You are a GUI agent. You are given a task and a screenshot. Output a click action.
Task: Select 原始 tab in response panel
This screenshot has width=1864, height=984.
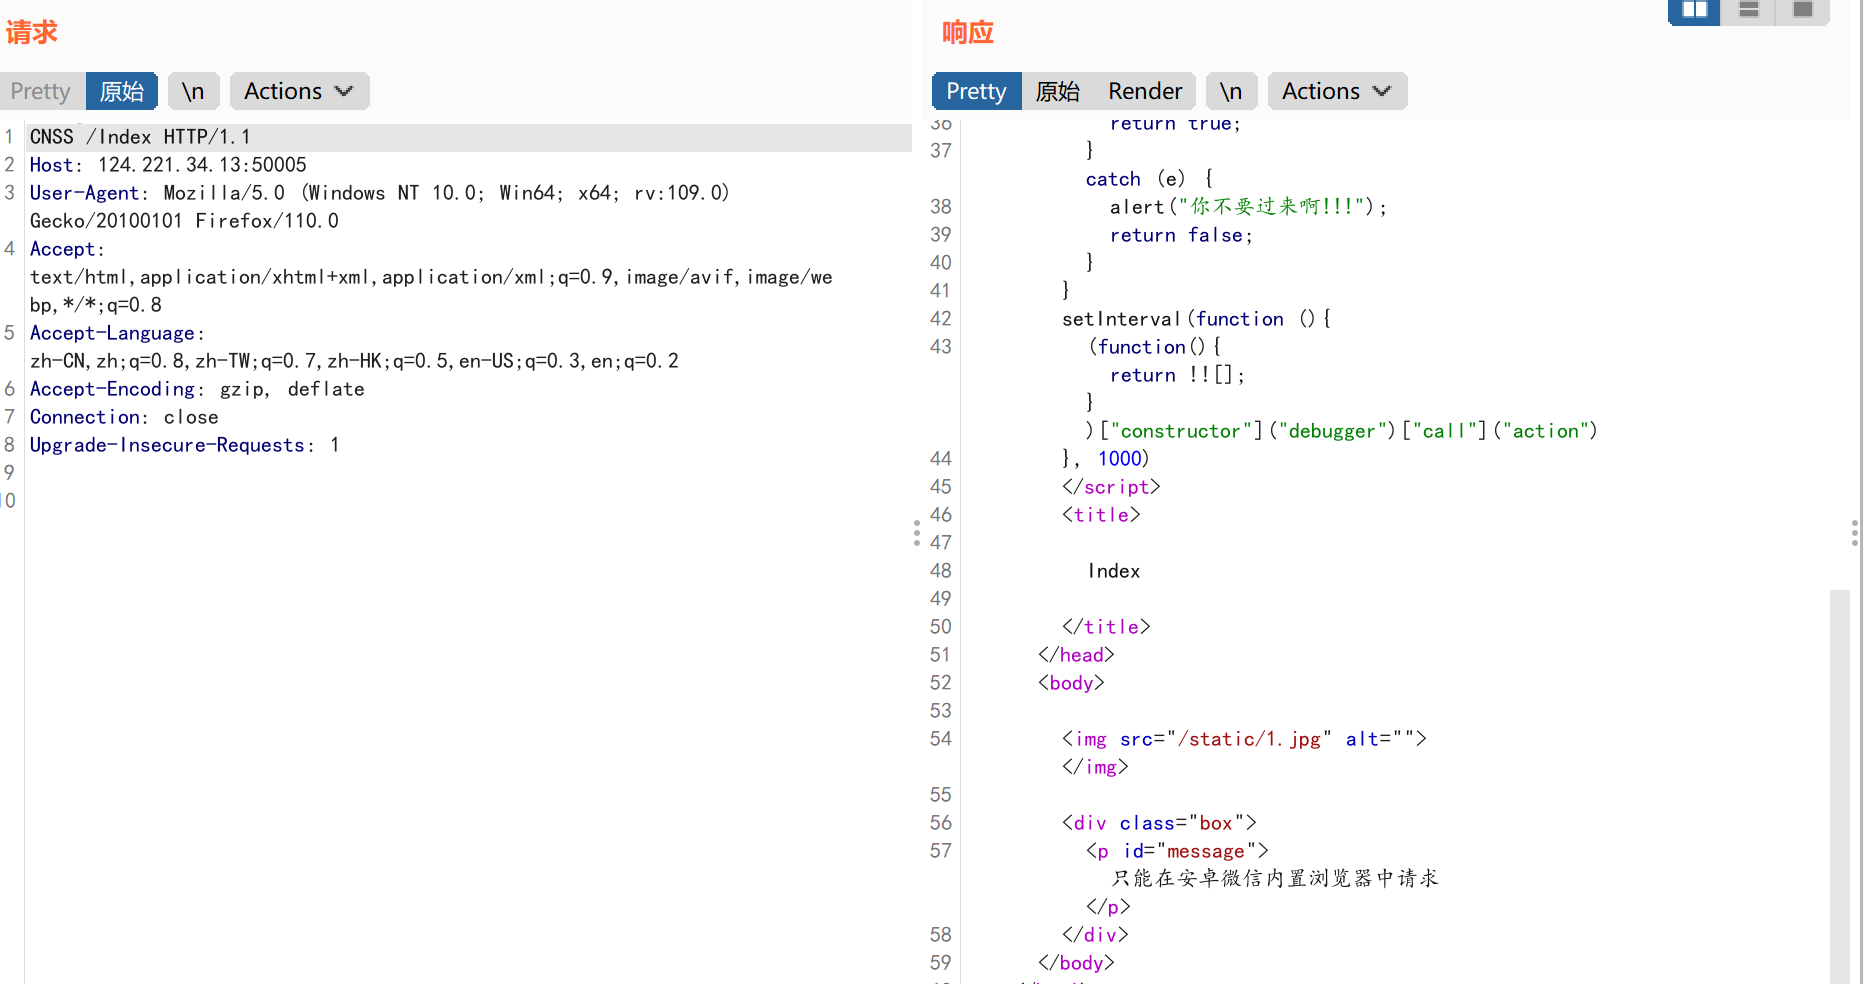pos(1058,91)
